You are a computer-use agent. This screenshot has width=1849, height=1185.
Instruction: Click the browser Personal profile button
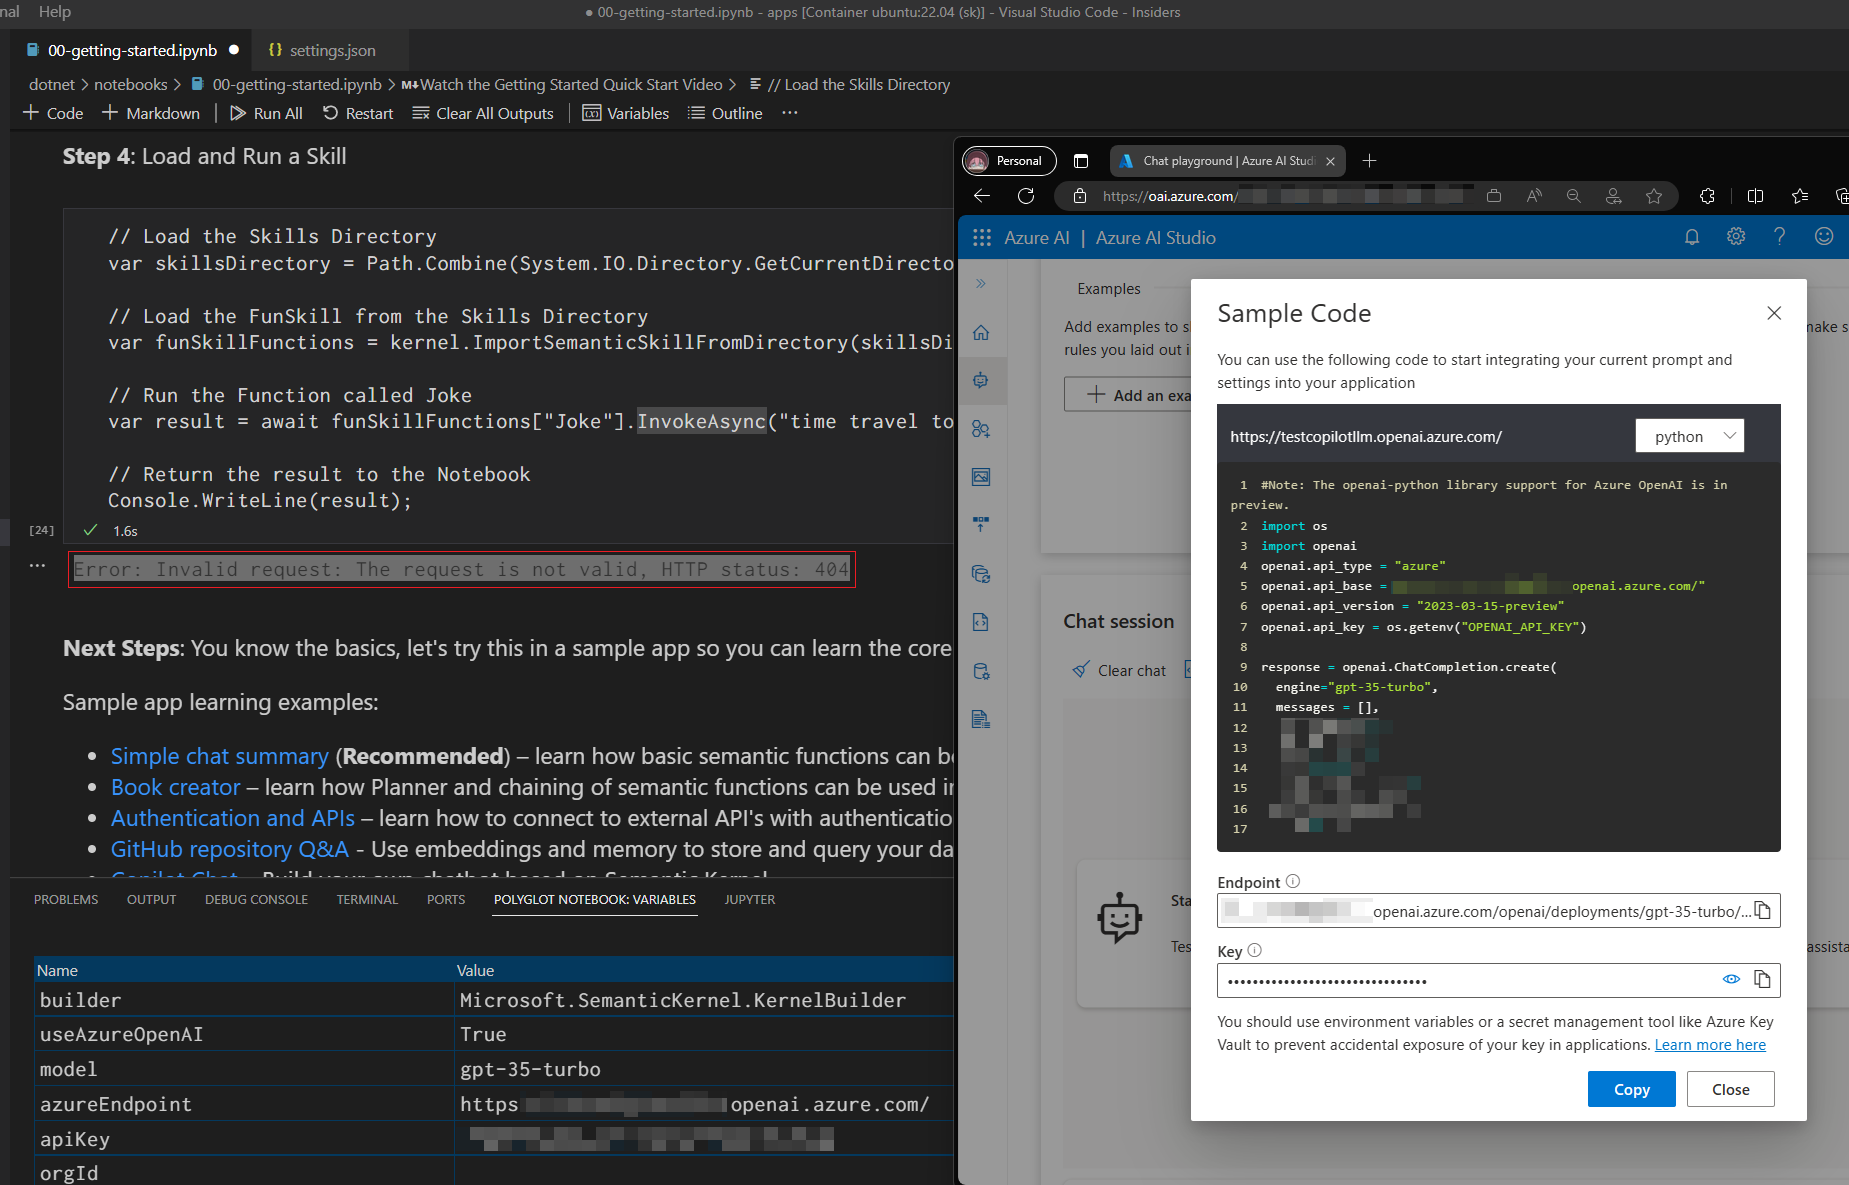coord(1009,160)
